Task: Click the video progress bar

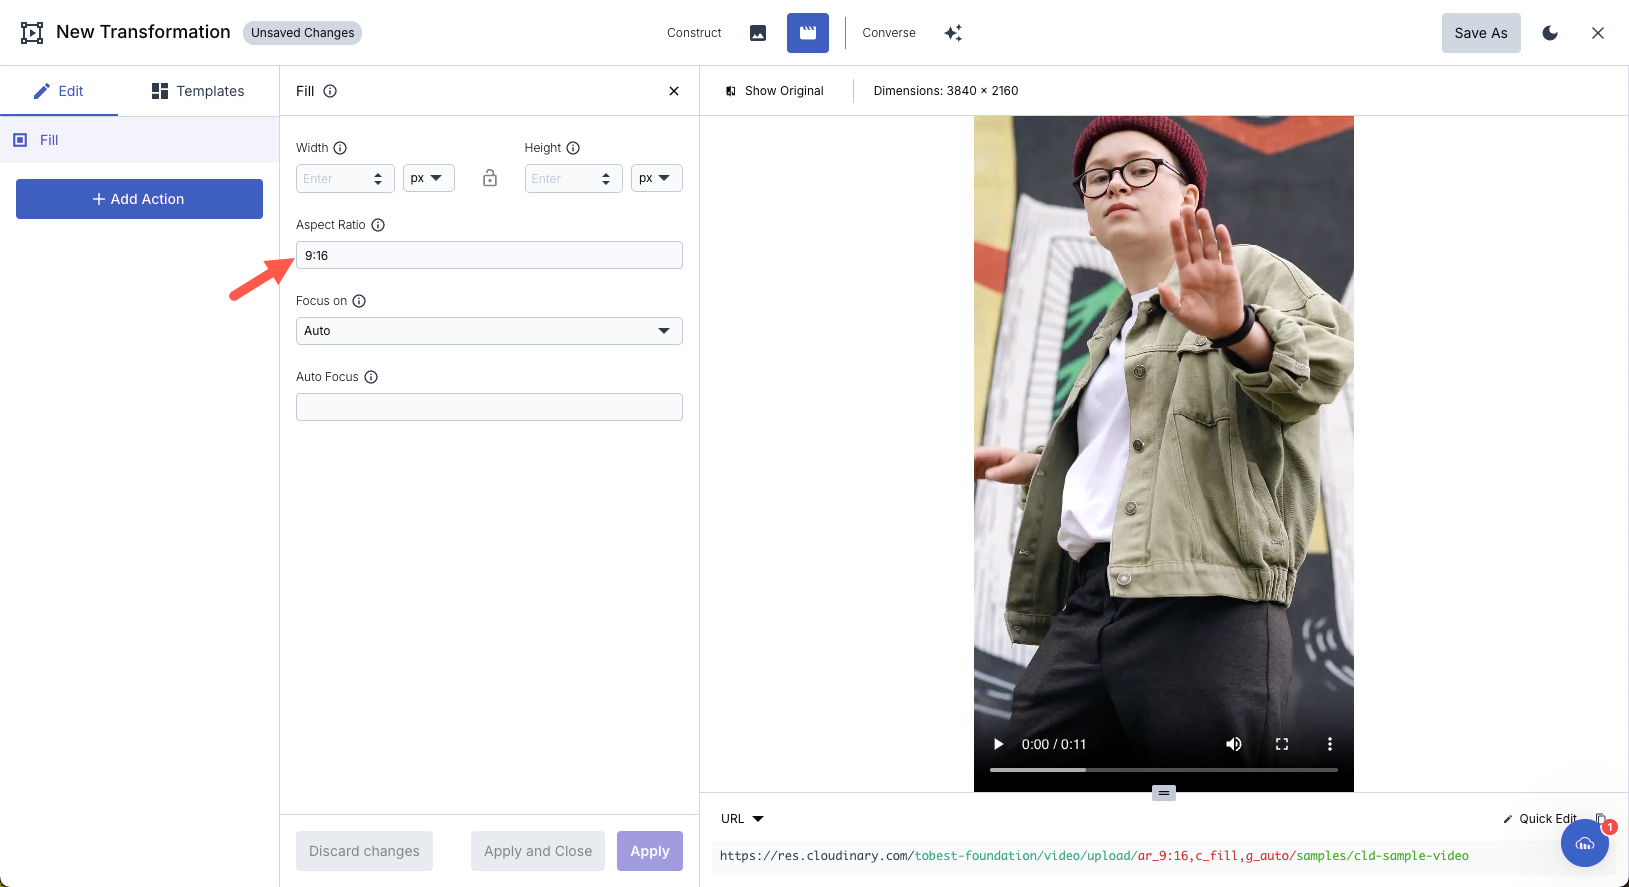Action: coord(1164,770)
